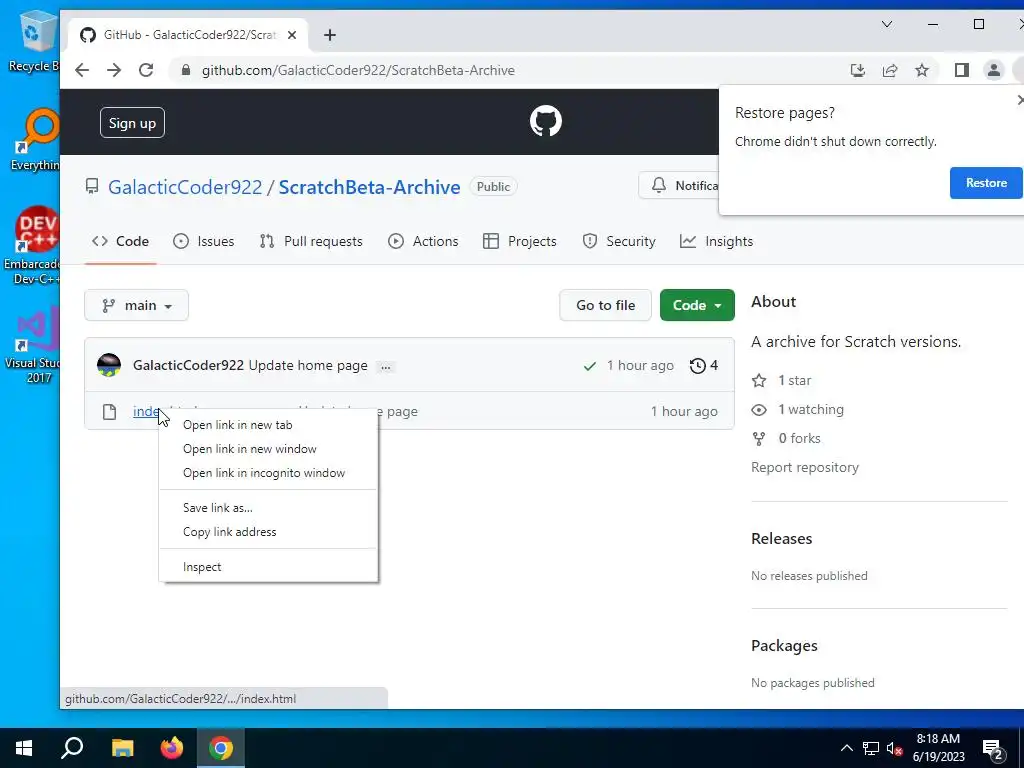Click the Update home page commit message
Screen dimensions: 1024x768
[308, 366]
